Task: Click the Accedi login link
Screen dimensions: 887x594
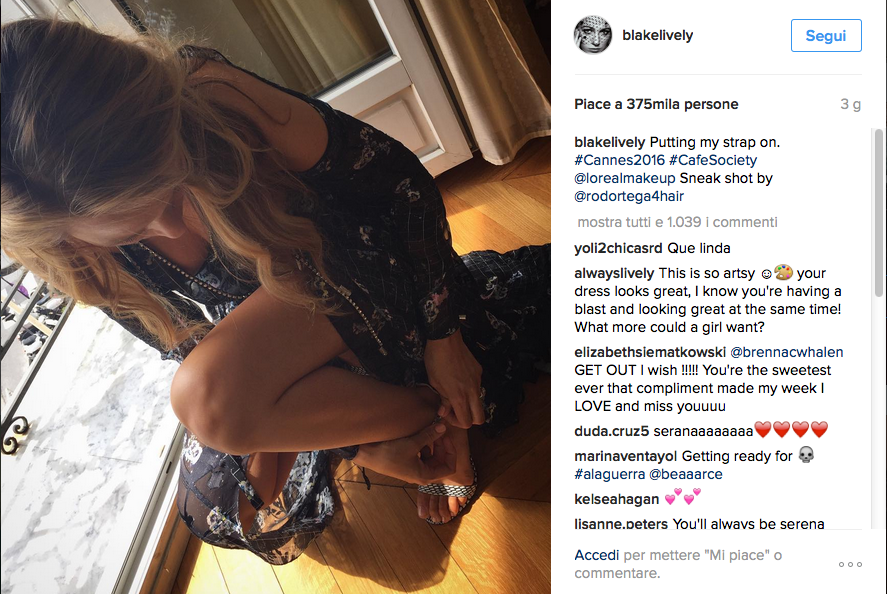Action: (x=596, y=555)
